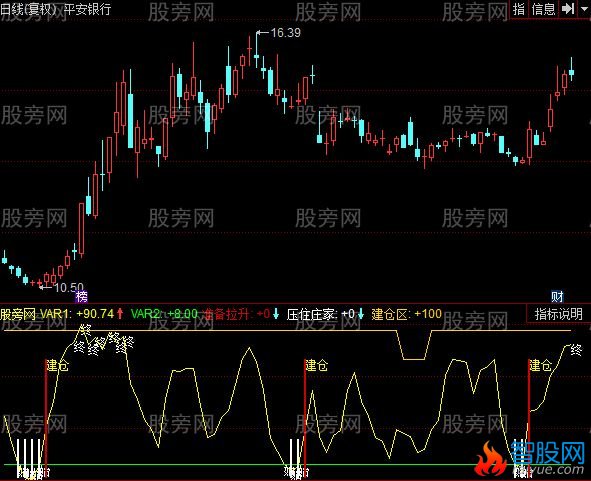Click the 建仓区 +100 indicator label
This screenshot has width=591, height=481.
(x=406, y=314)
